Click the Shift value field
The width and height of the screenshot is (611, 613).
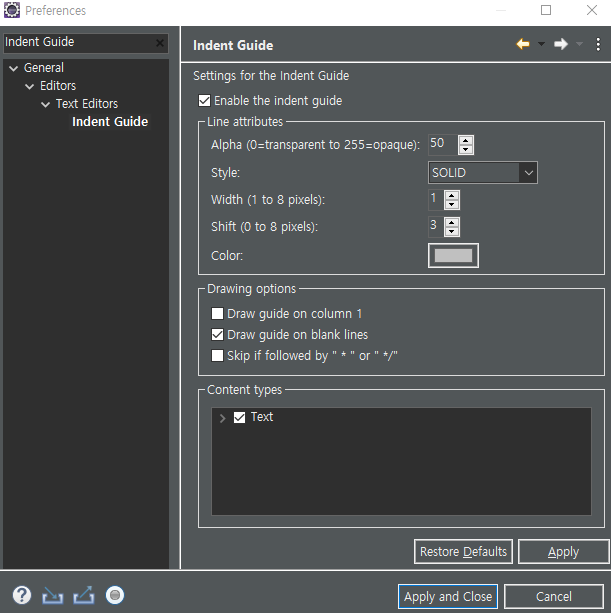(435, 226)
